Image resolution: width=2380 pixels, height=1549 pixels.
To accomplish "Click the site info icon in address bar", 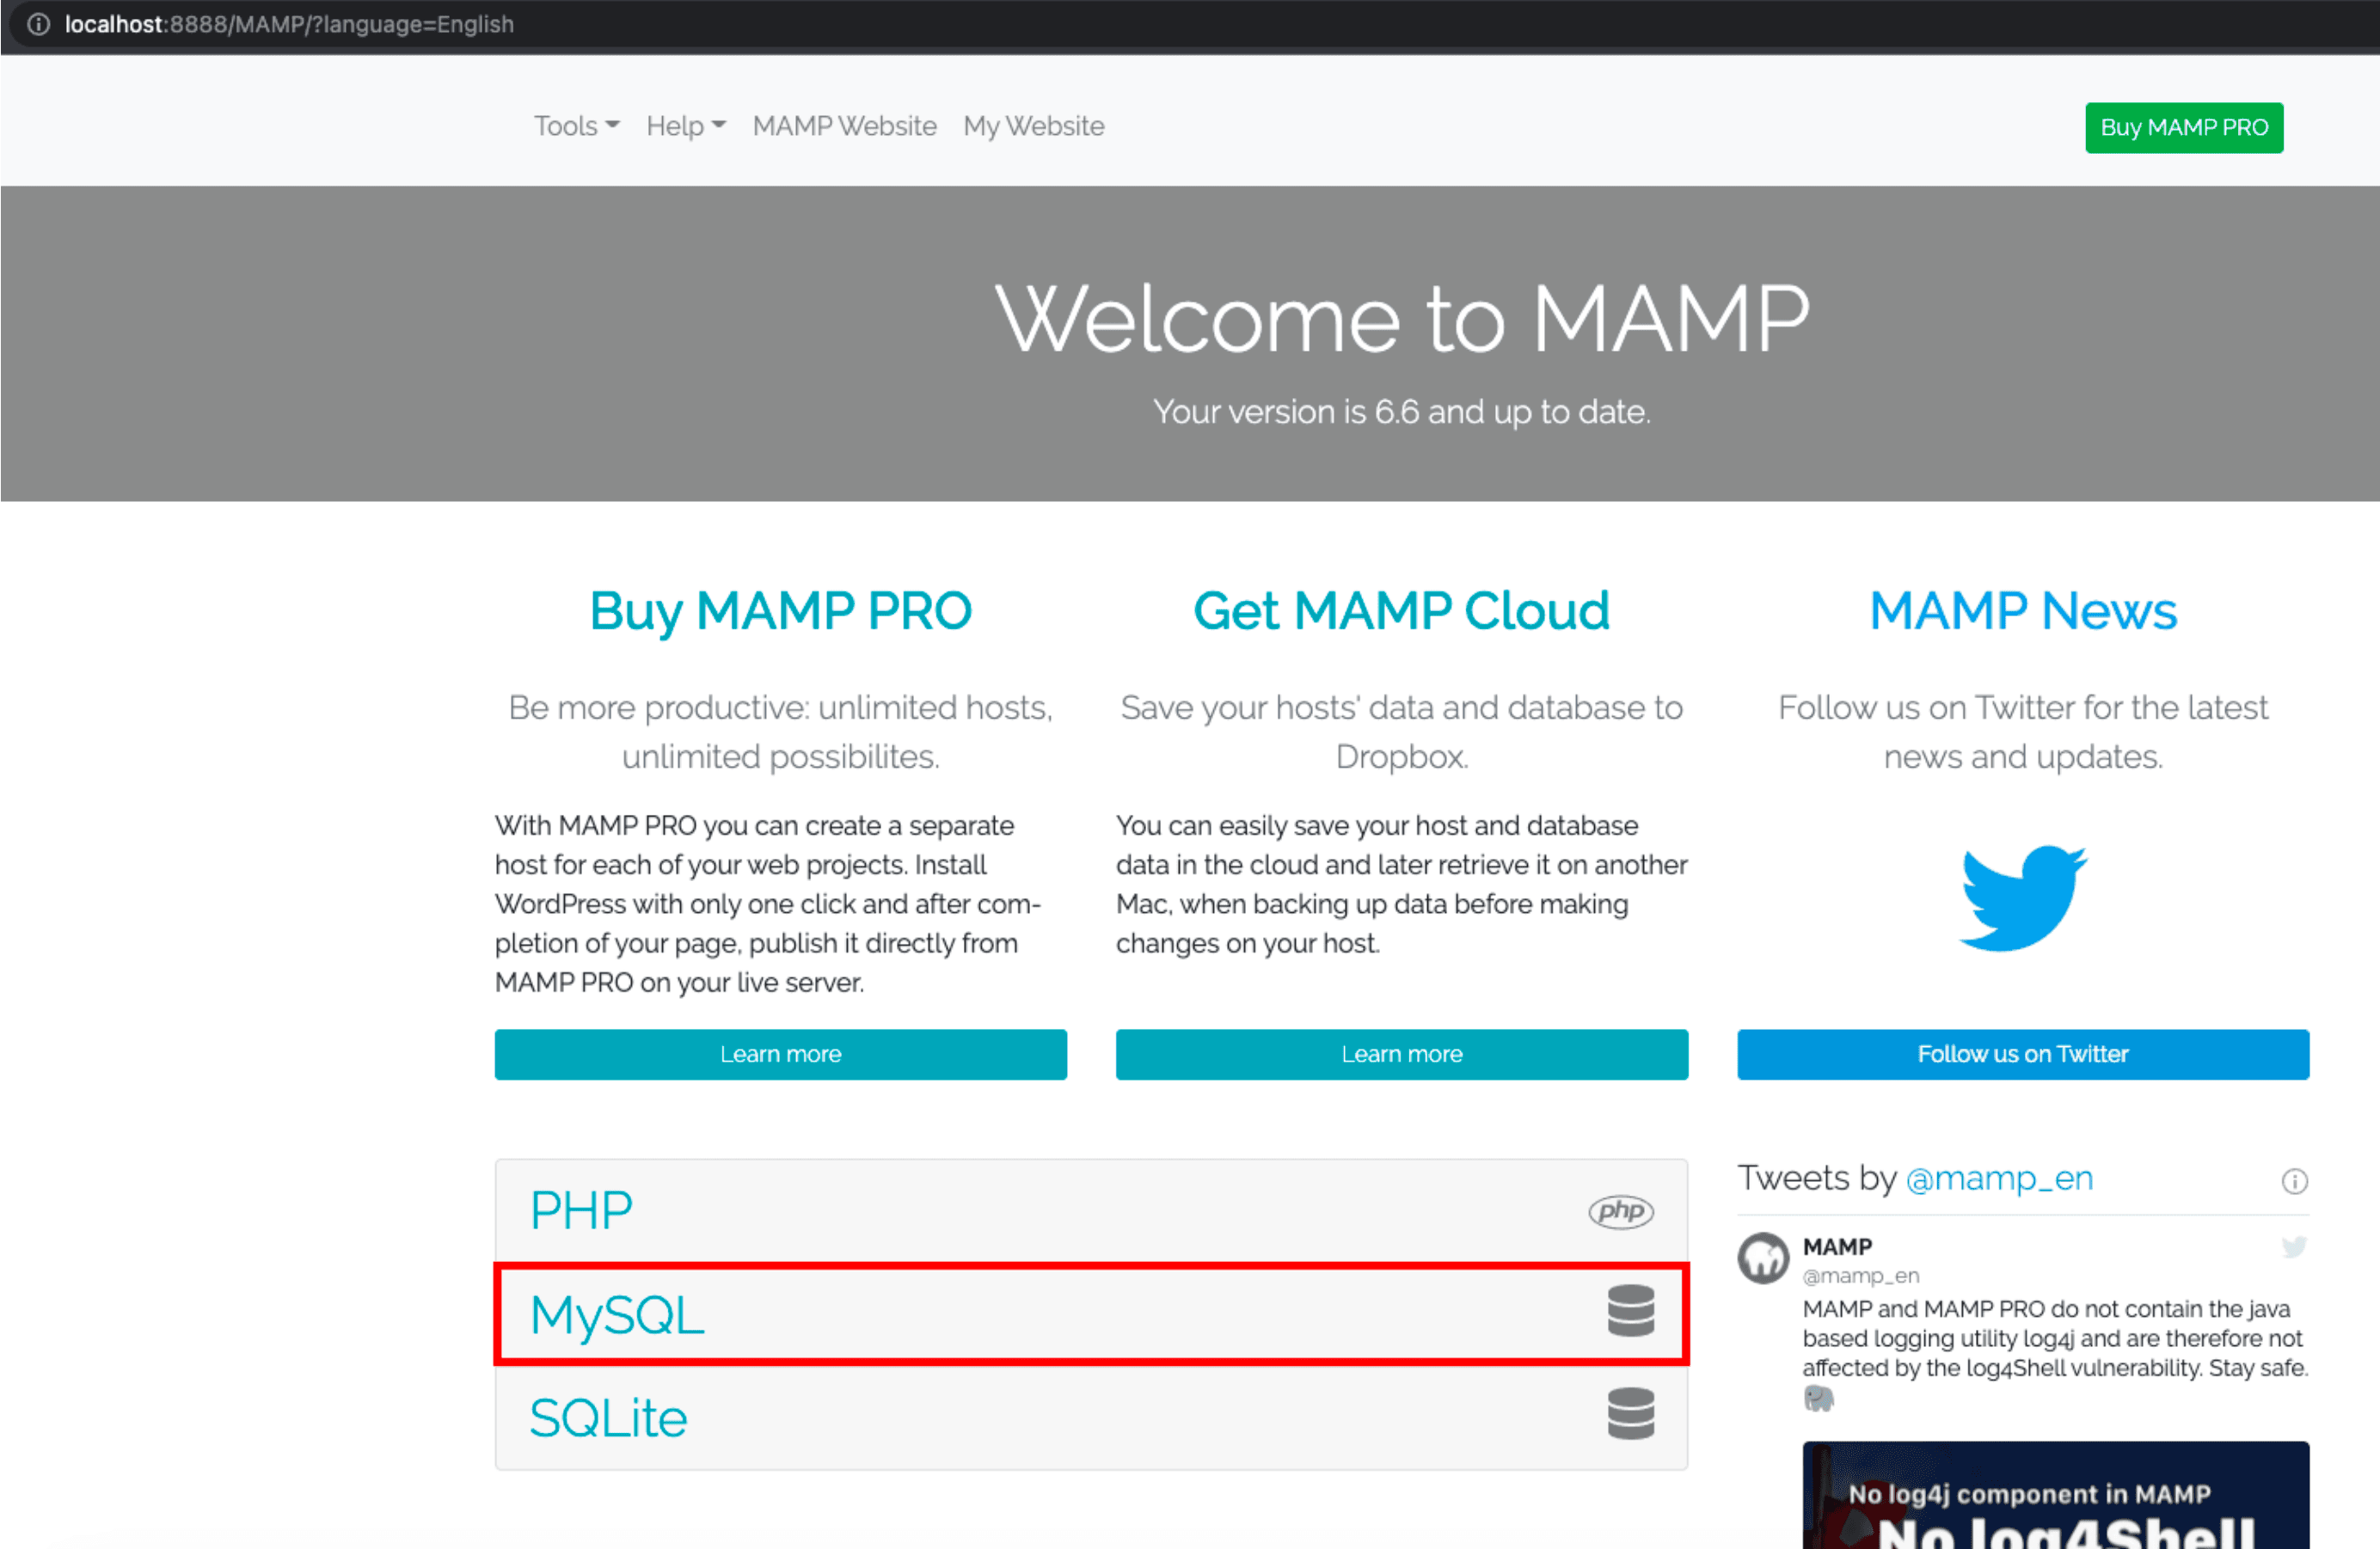I will tap(38, 24).
